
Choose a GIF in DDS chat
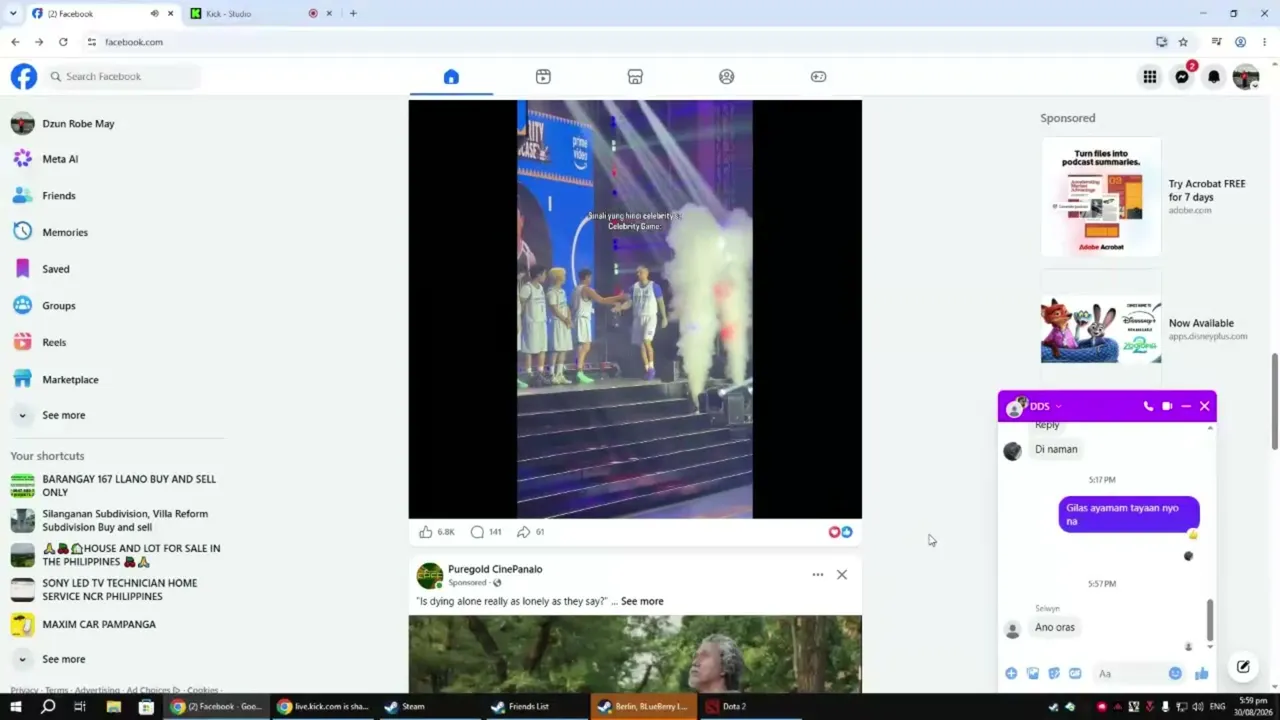click(x=1075, y=674)
